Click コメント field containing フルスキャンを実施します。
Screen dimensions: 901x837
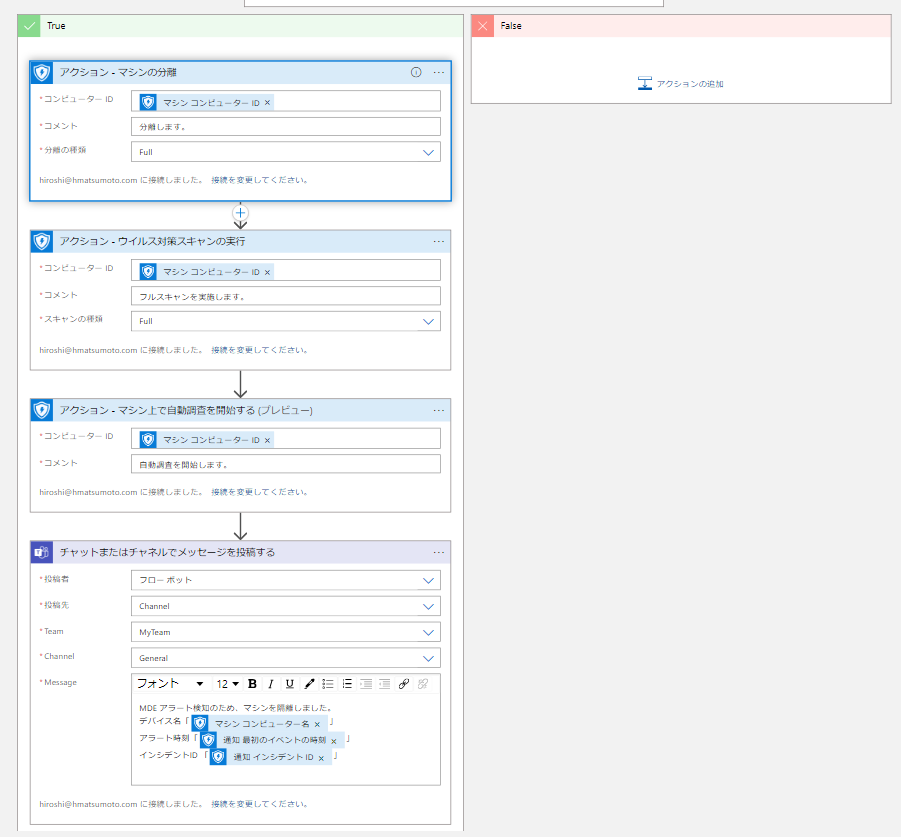(x=286, y=296)
